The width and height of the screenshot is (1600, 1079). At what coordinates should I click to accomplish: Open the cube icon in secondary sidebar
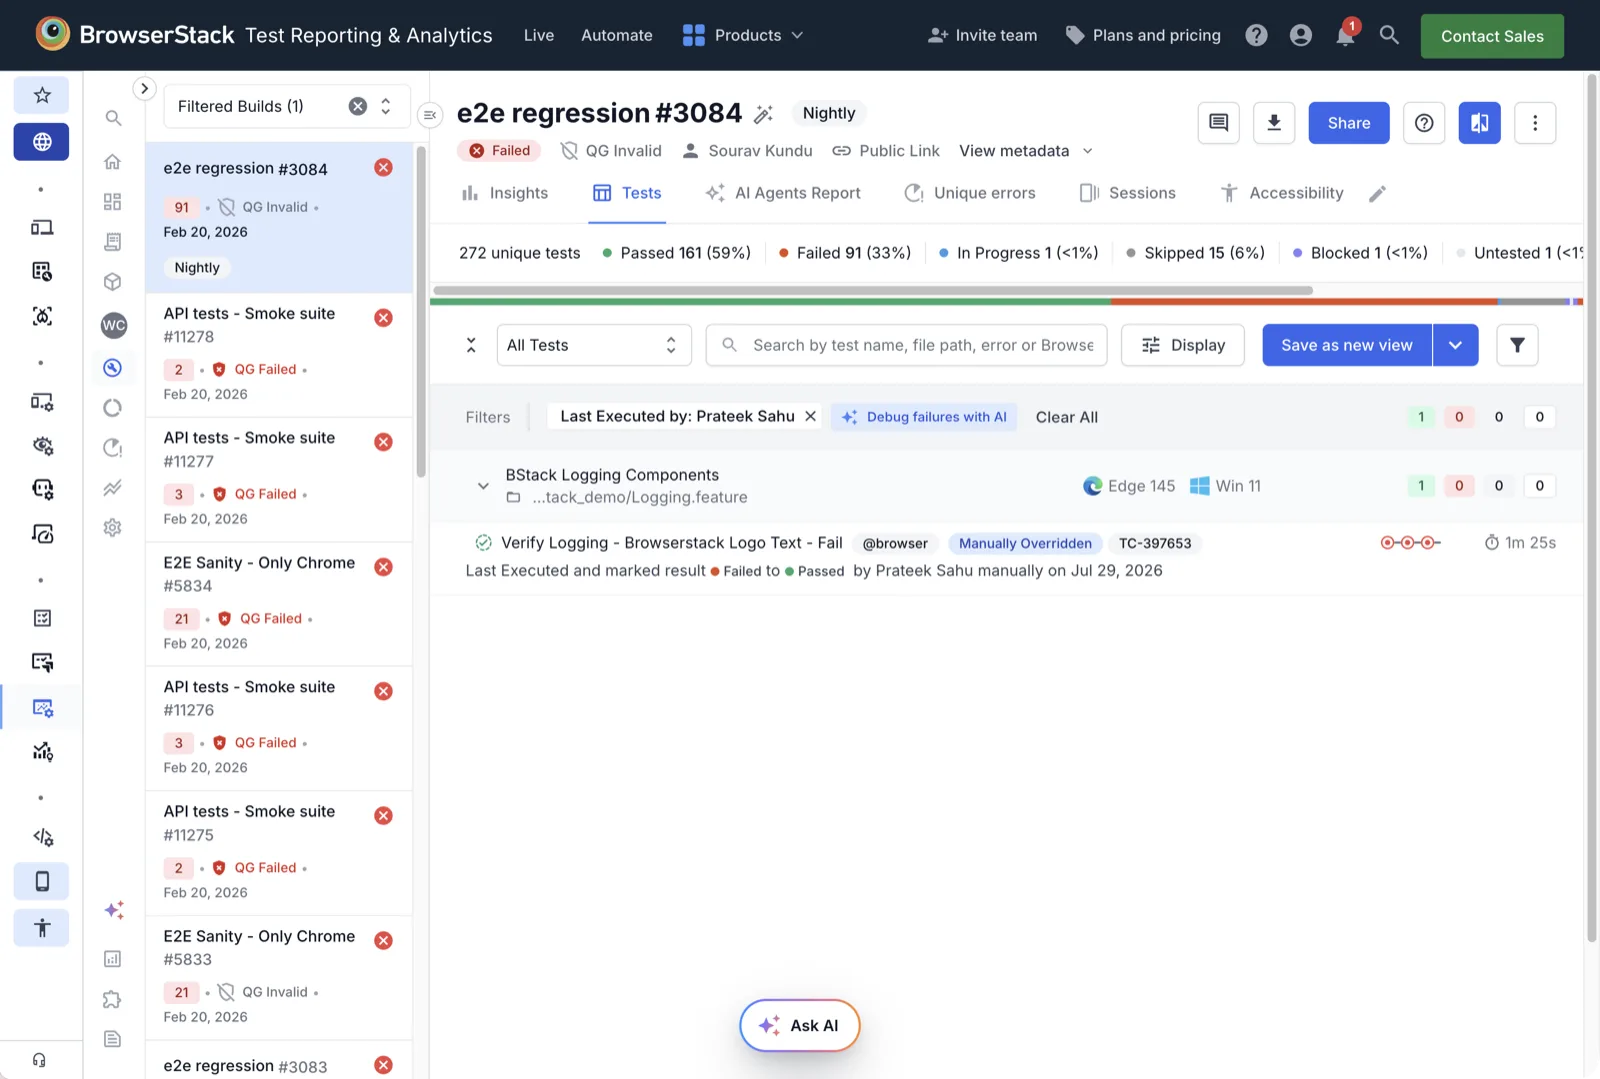click(113, 282)
